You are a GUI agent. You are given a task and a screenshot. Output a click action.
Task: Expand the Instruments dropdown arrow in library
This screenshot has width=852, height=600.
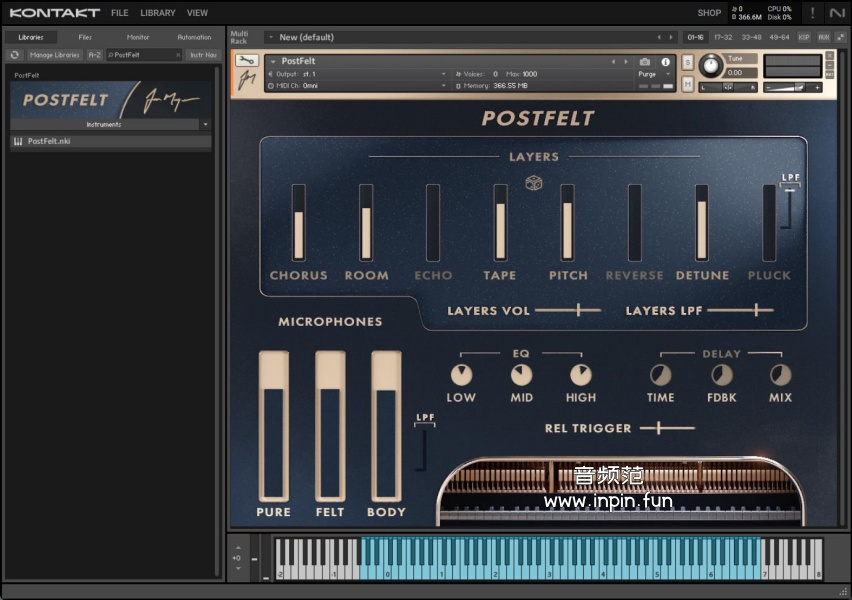pyautogui.click(x=205, y=125)
